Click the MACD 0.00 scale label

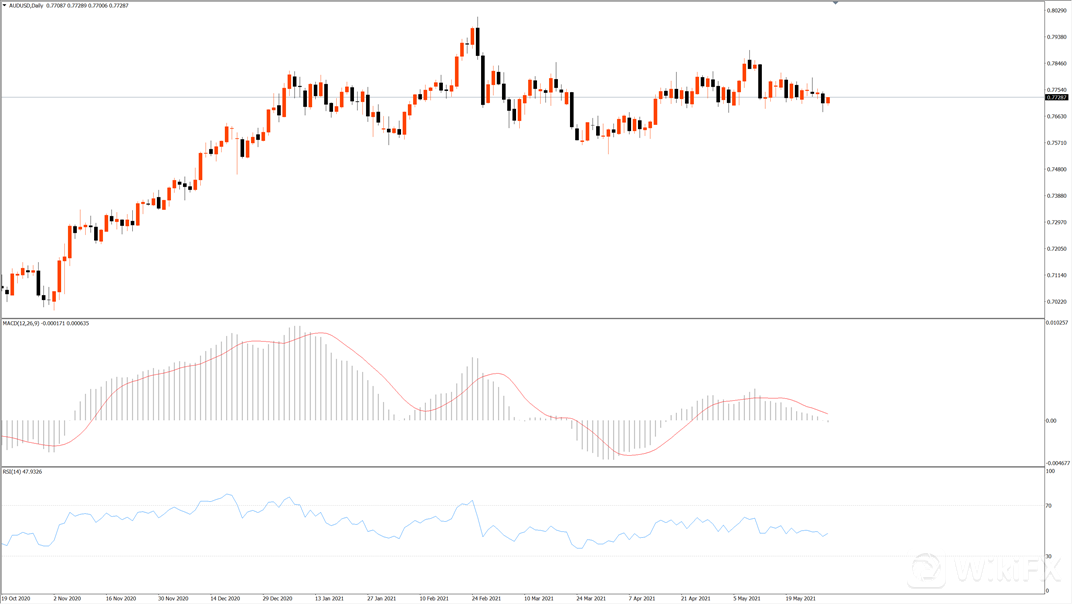click(1051, 421)
